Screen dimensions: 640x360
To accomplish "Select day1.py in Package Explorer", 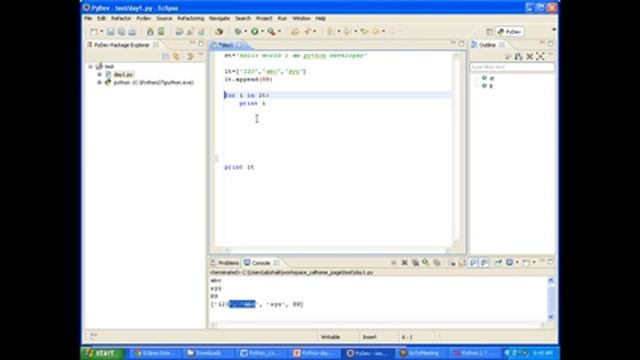I will click(x=123, y=74).
